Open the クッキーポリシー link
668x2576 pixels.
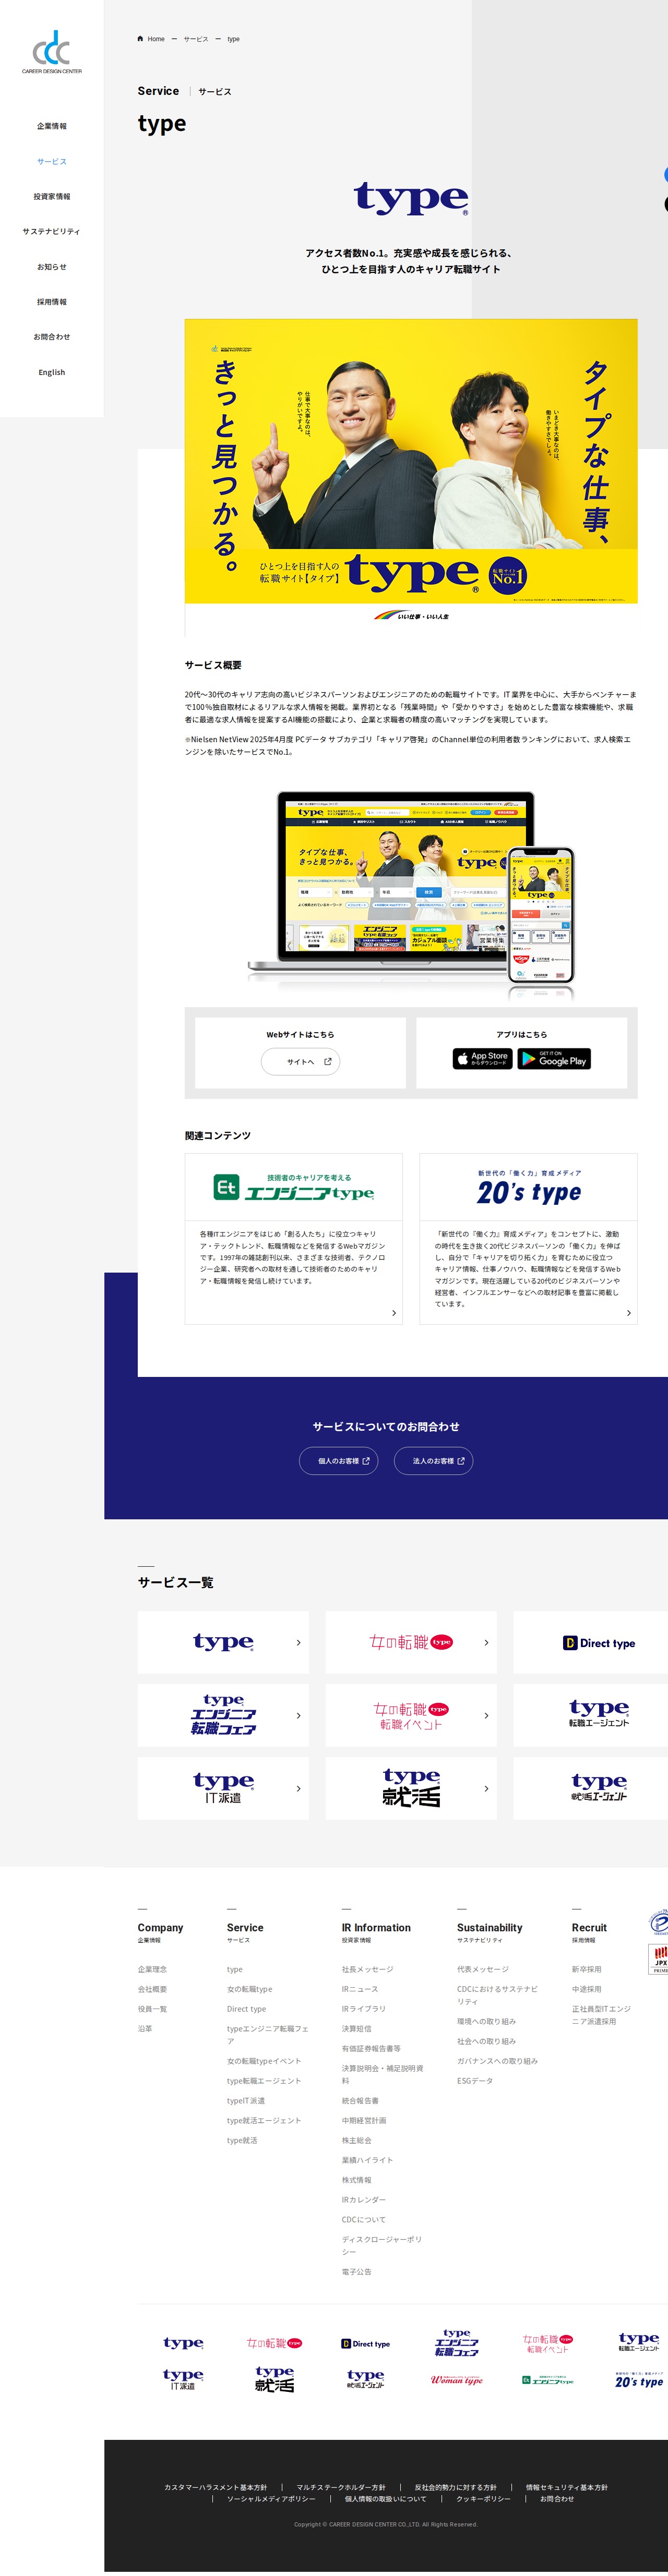tap(484, 2499)
